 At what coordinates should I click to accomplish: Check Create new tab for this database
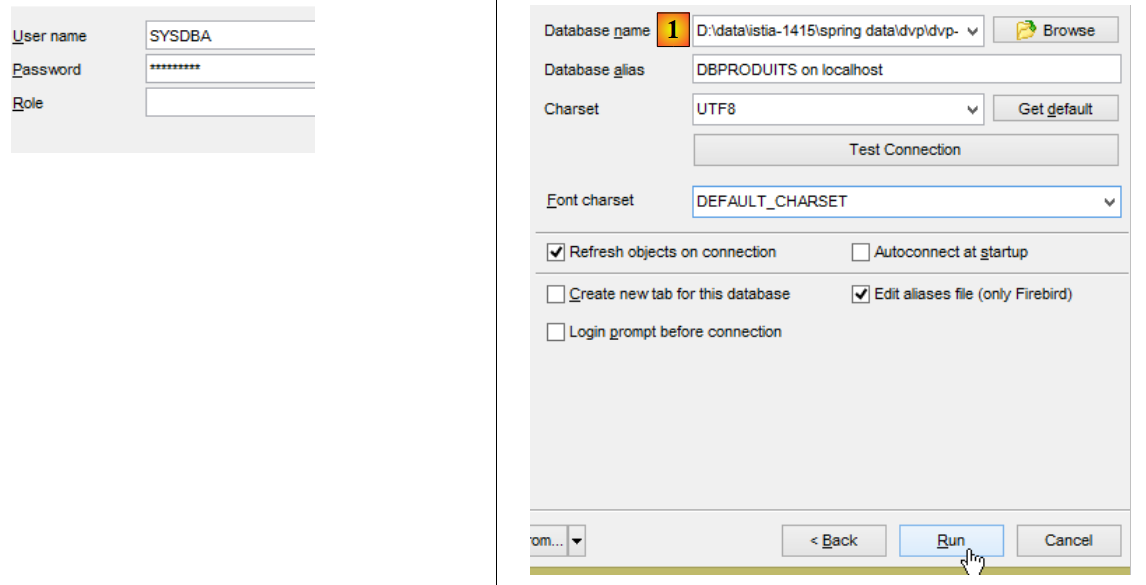pyautogui.click(x=556, y=295)
